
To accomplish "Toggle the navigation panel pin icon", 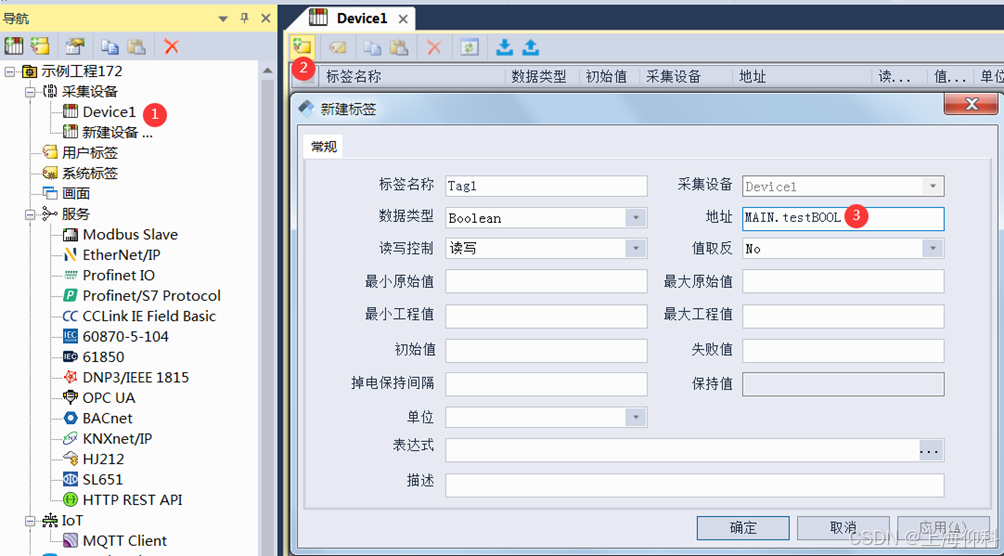I will coord(244,18).
